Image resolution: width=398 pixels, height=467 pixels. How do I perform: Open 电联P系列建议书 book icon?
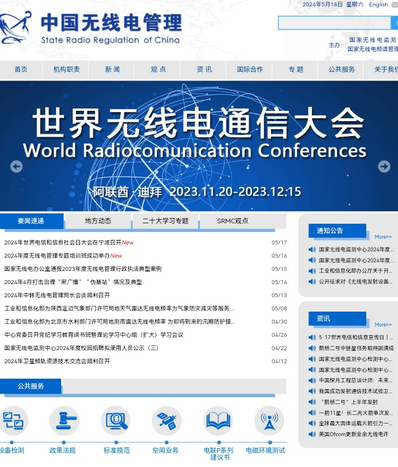click(x=218, y=421)
